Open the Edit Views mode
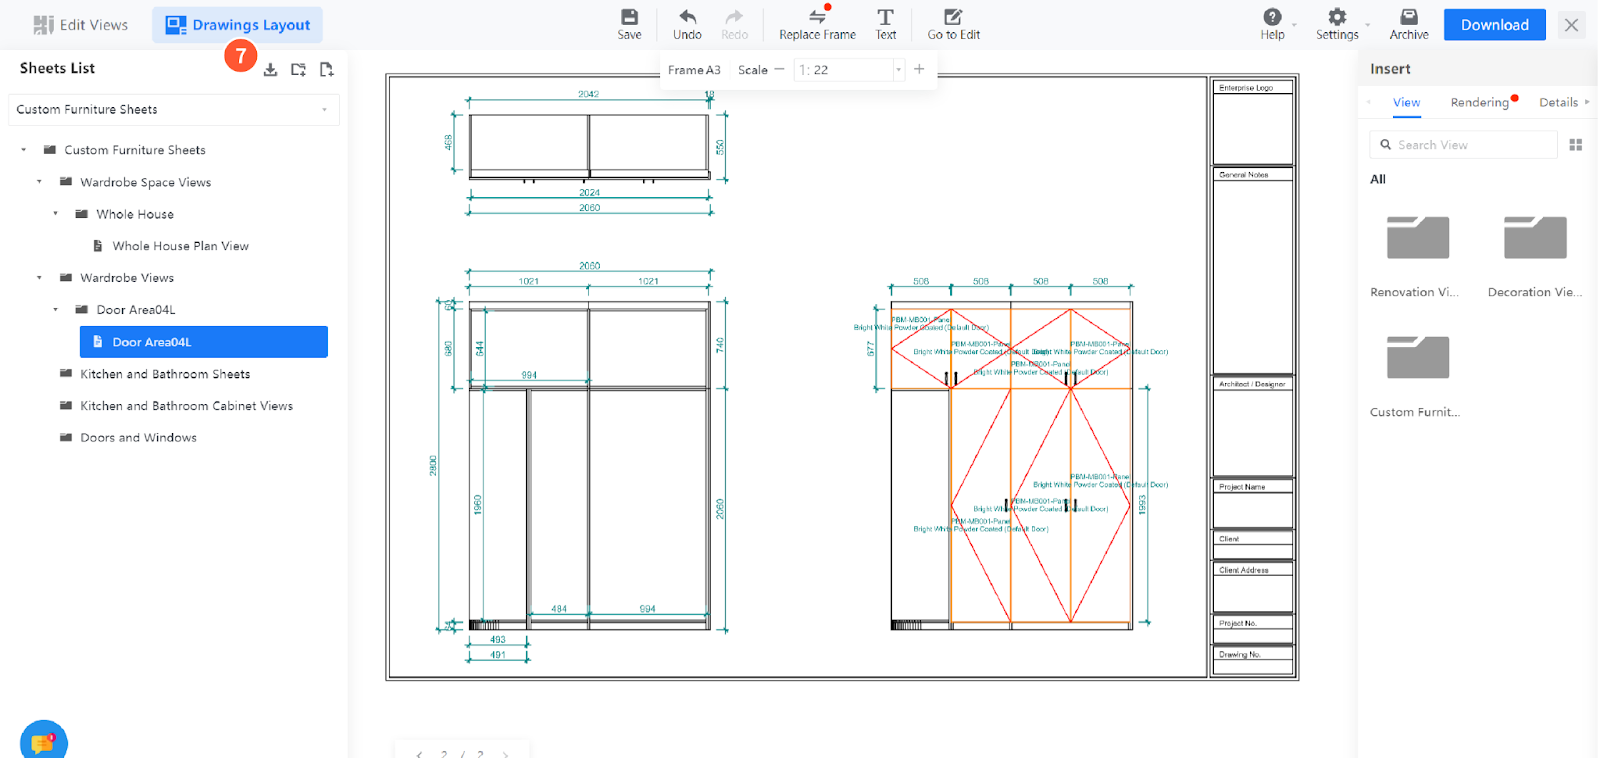Image resolution: width=1600 pixels, height=758 pixels. tap(81, 25)
